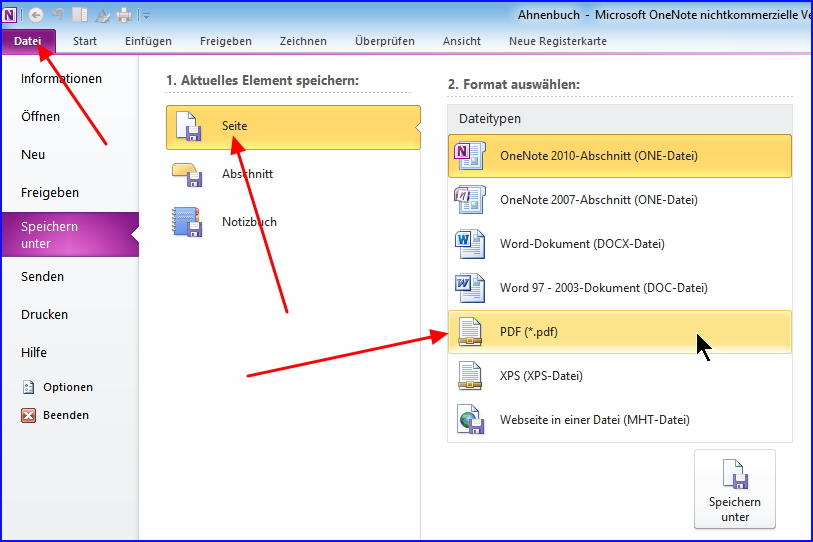Switch to the Zeichnen ribbon tab
Image resolution: width=813 pixels, height=542 pixels.
(x=303, y=41)
